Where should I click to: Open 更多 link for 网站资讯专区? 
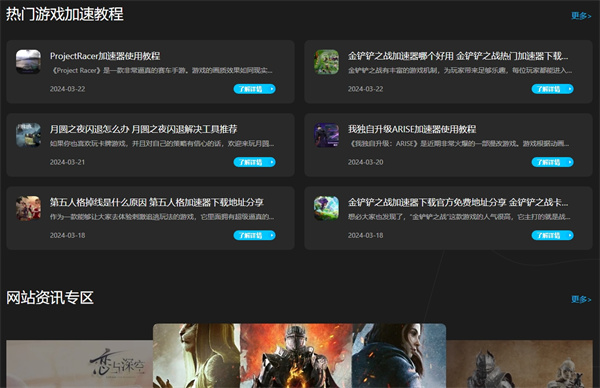coord(581,299)
